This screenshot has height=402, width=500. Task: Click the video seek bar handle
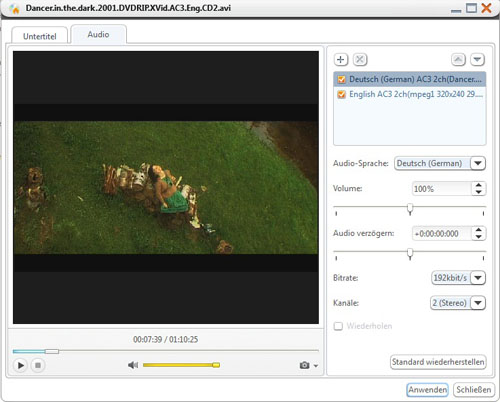click(x=52, y=351)
